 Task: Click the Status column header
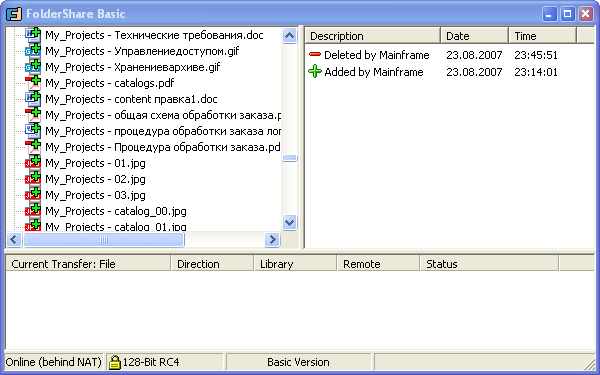click(x=489, y=264)
